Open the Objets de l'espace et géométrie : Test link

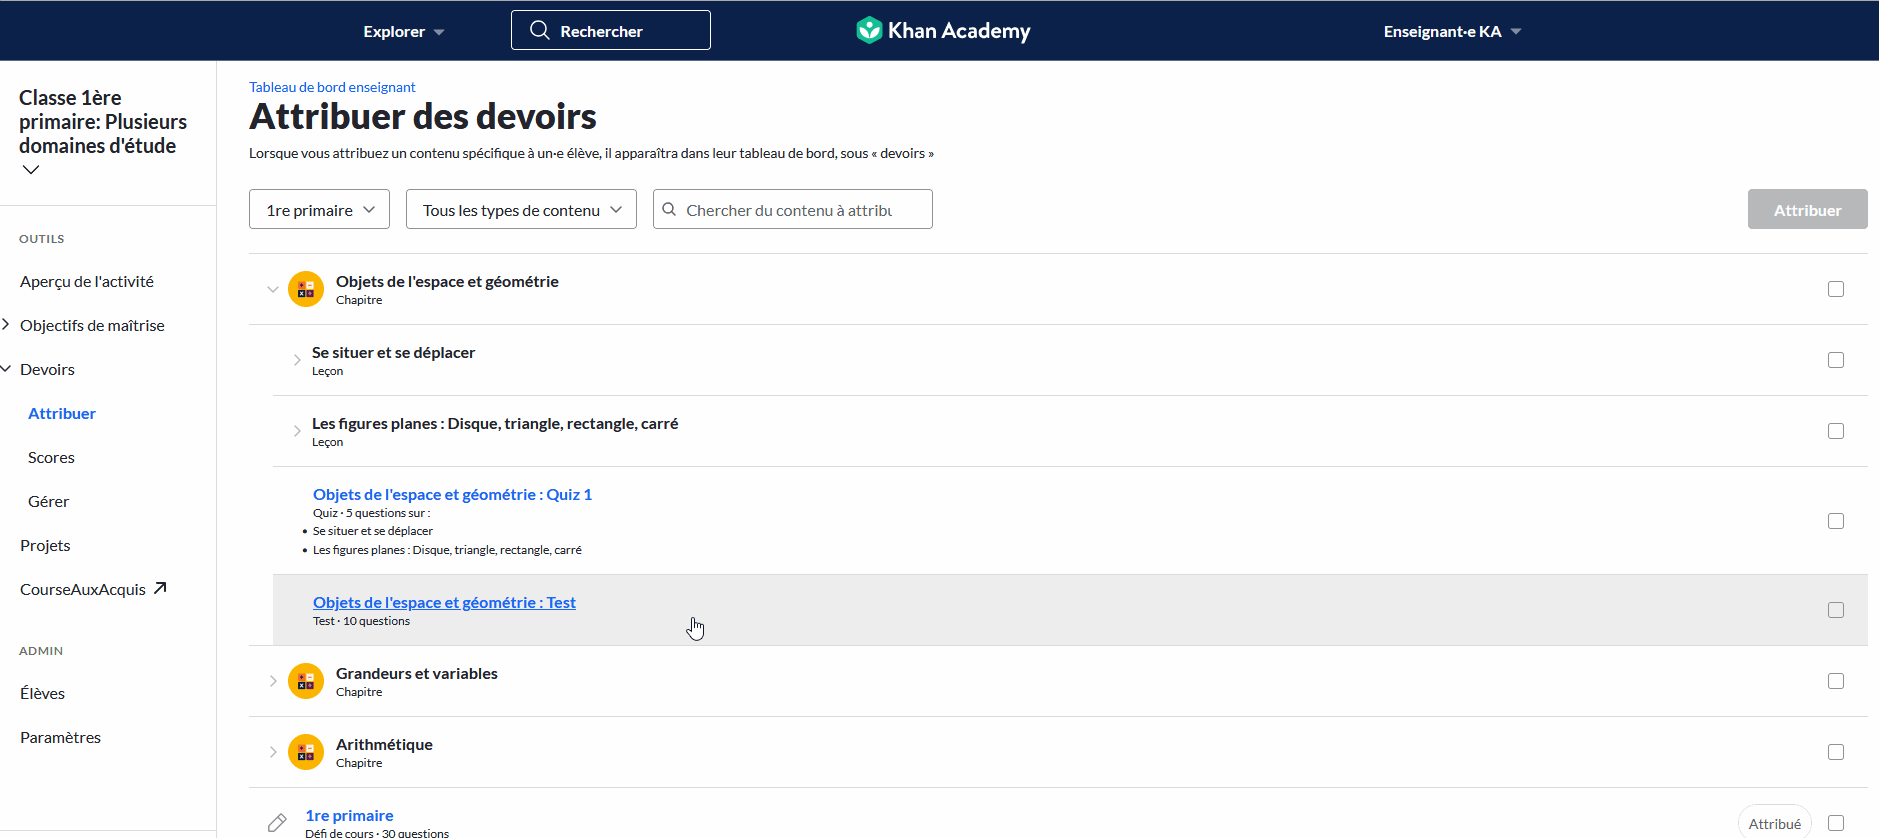[444, 602]
